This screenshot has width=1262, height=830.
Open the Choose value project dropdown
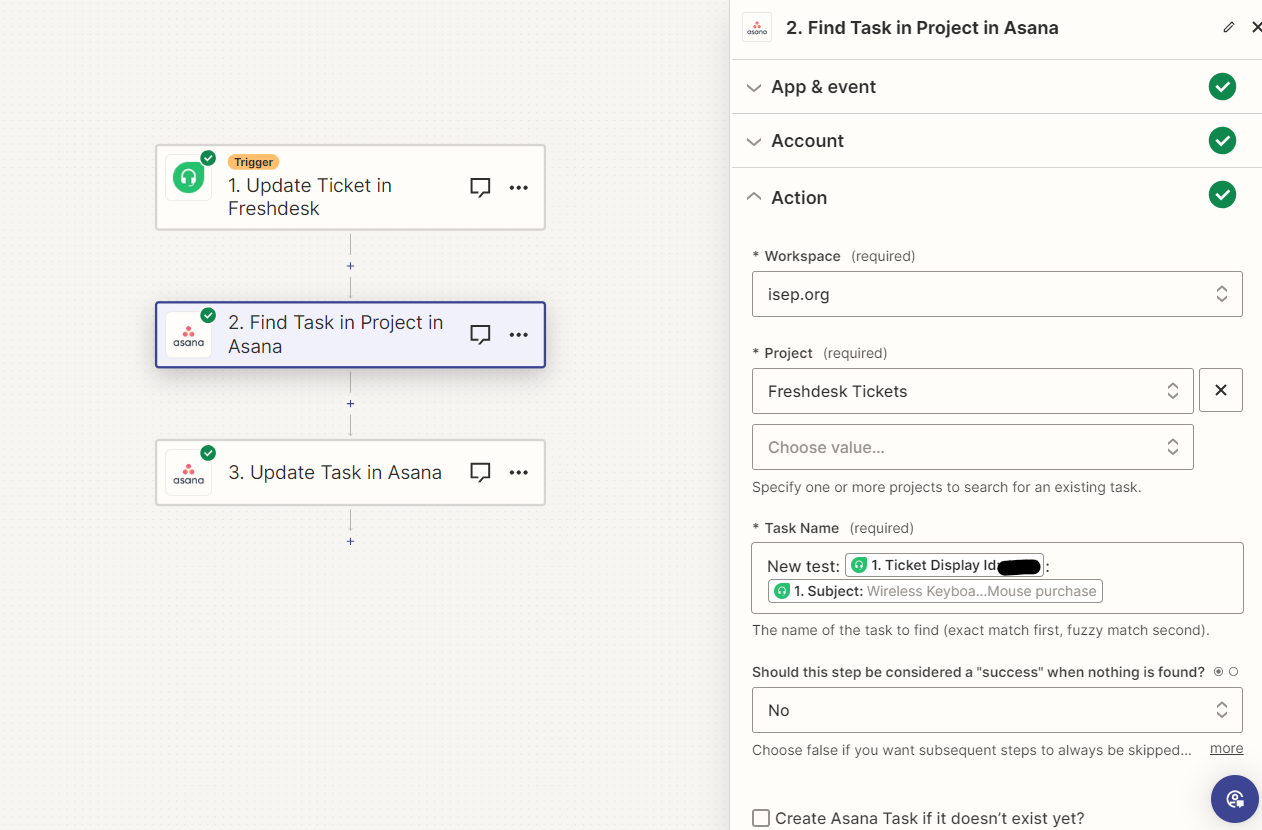coord(972,447)
